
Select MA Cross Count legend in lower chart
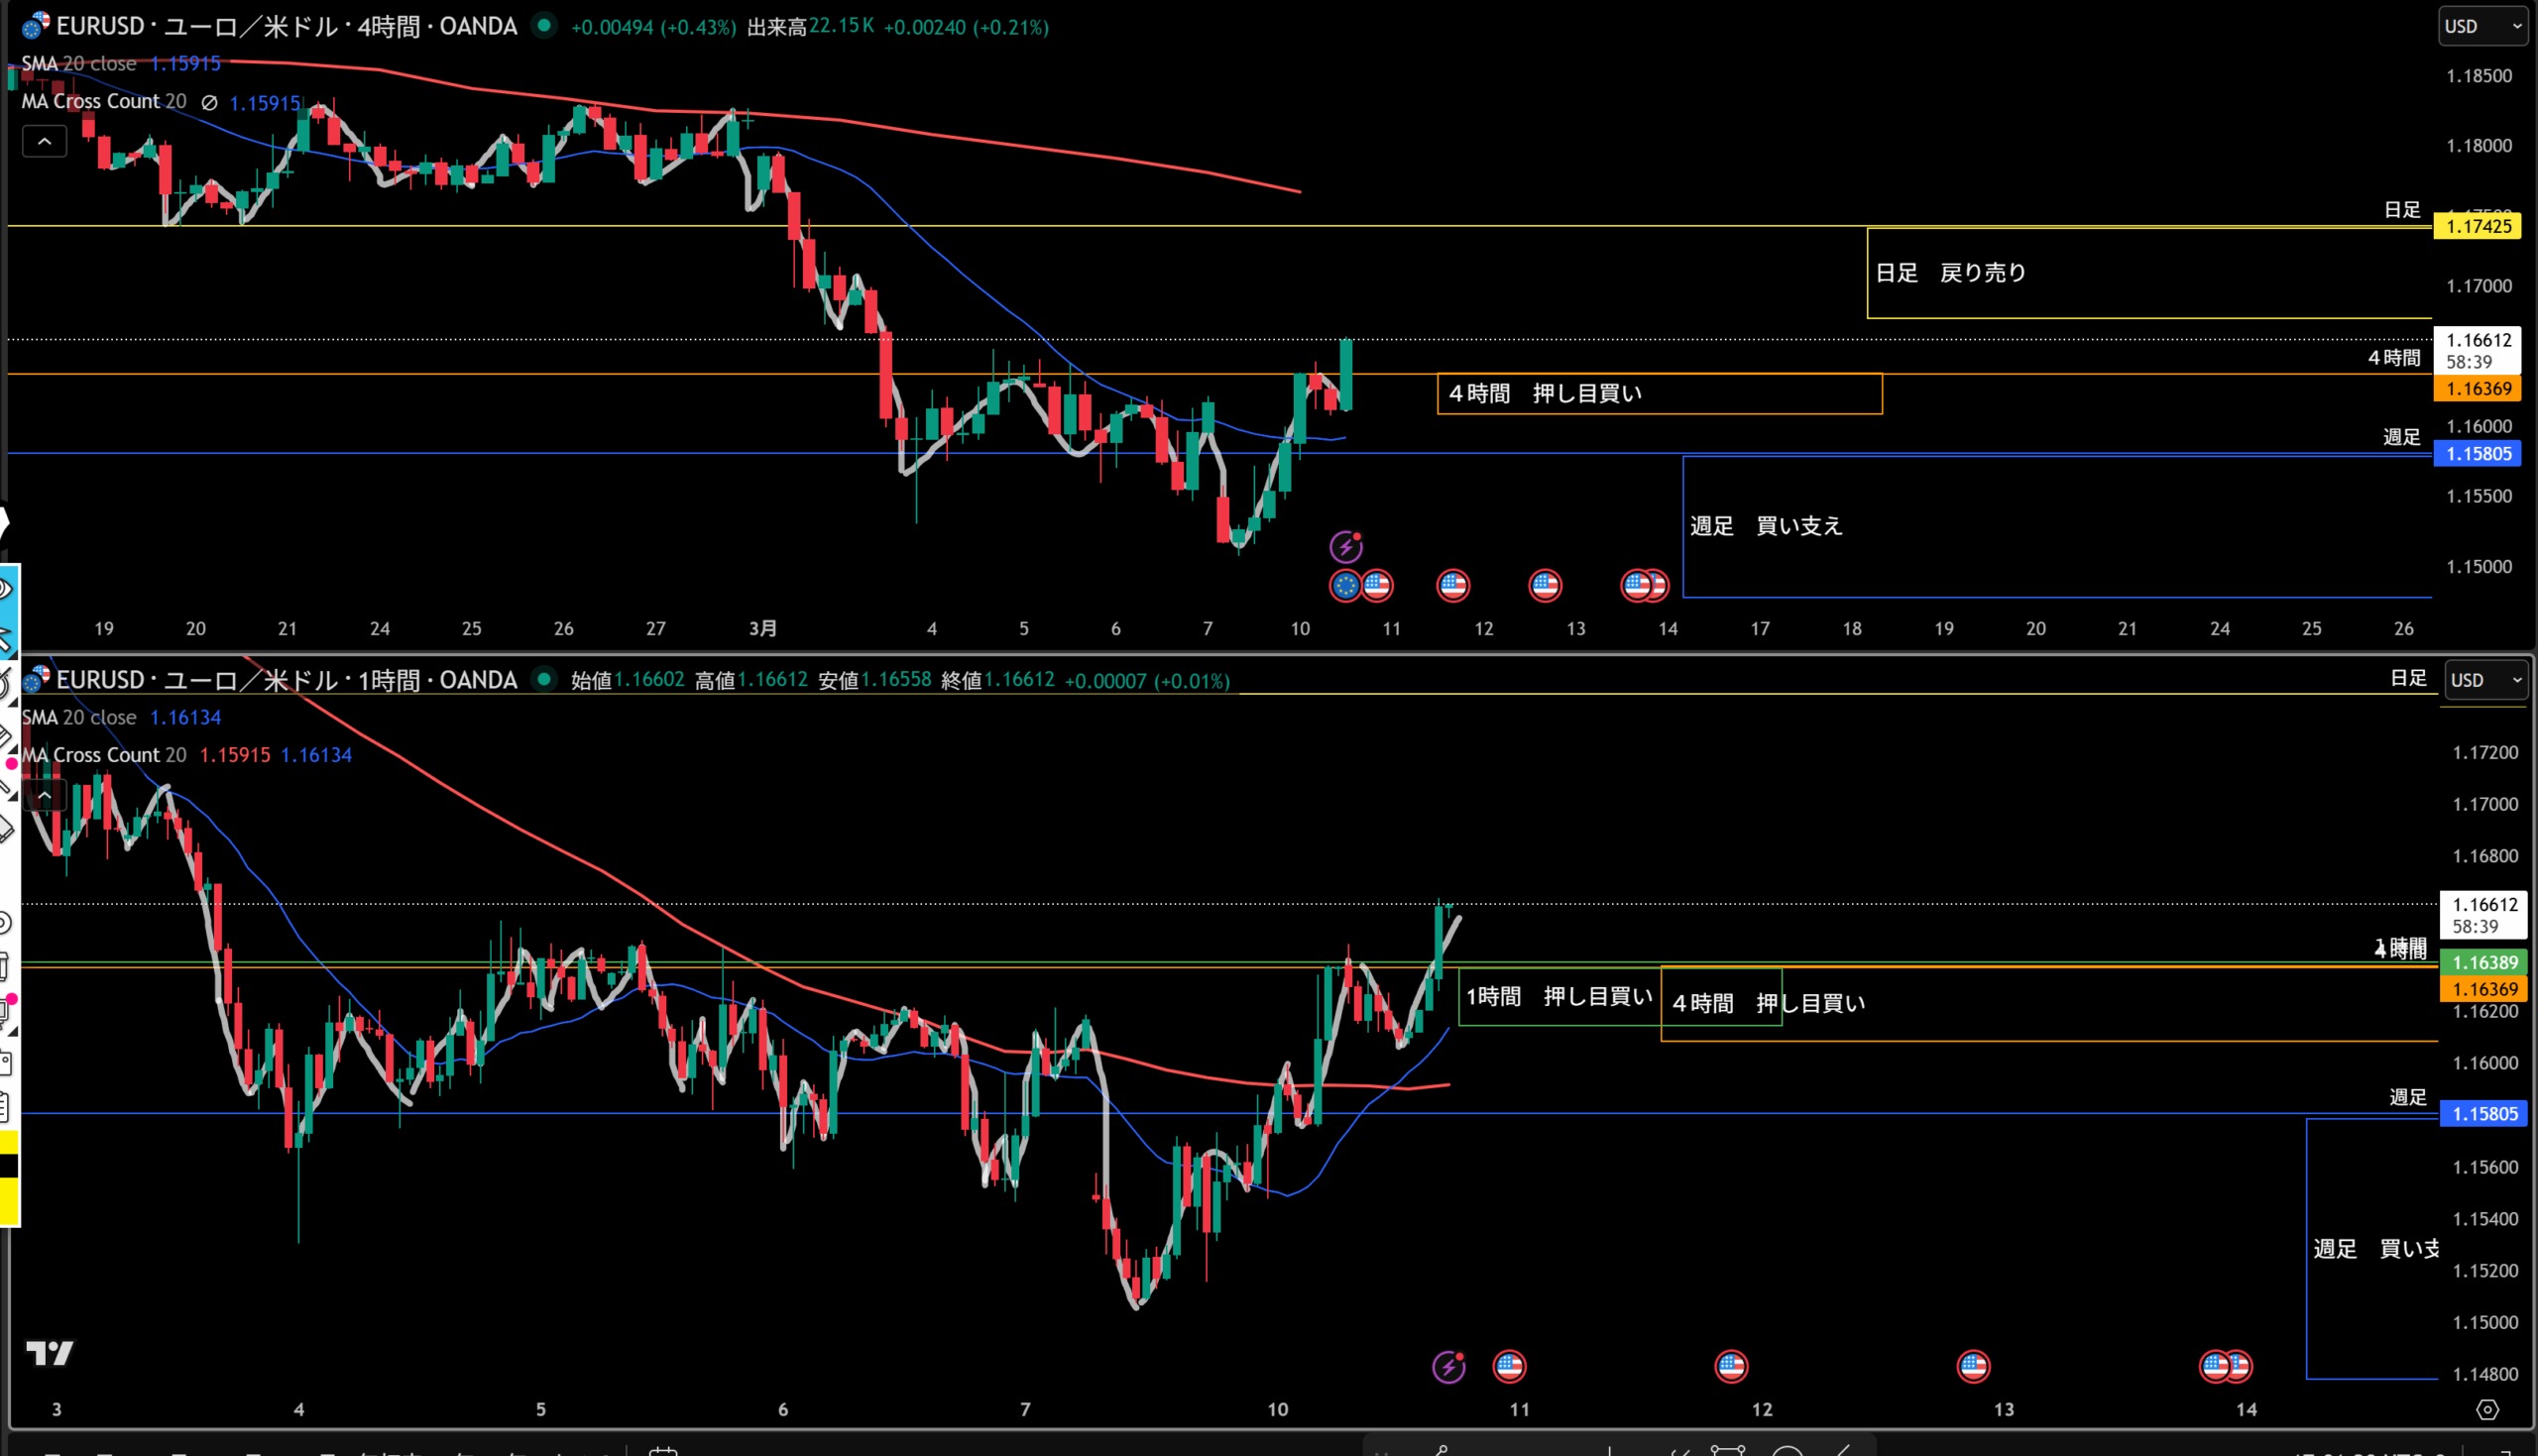[104, 755]
